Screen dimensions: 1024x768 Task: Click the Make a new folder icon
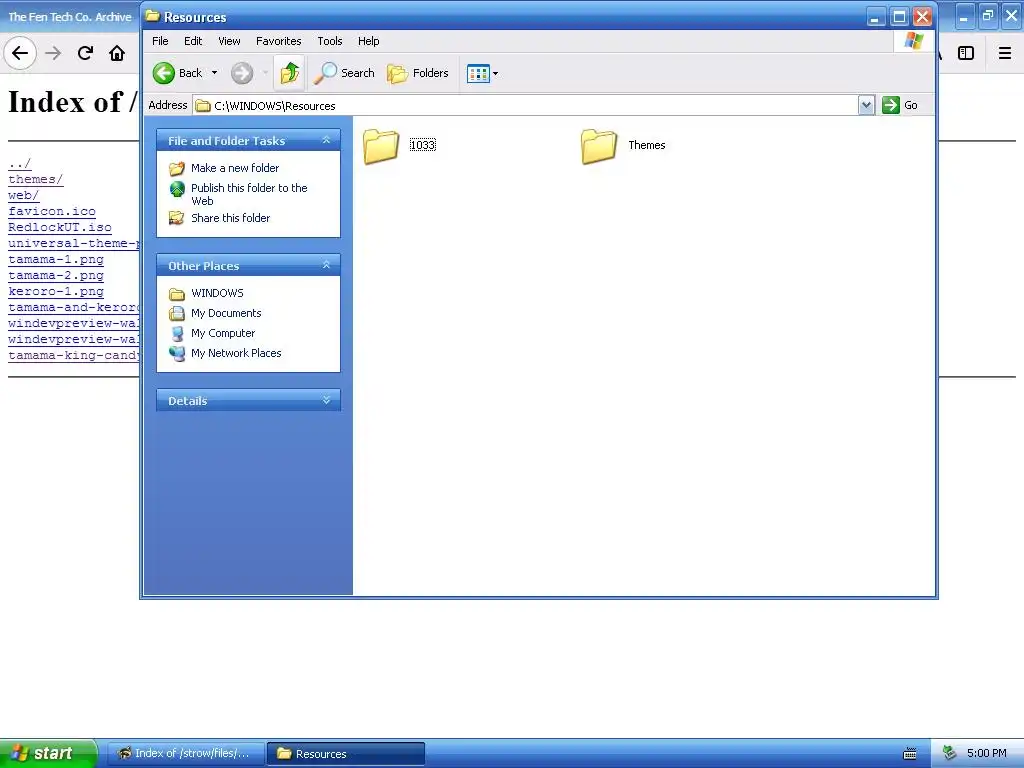coord(177,168)
